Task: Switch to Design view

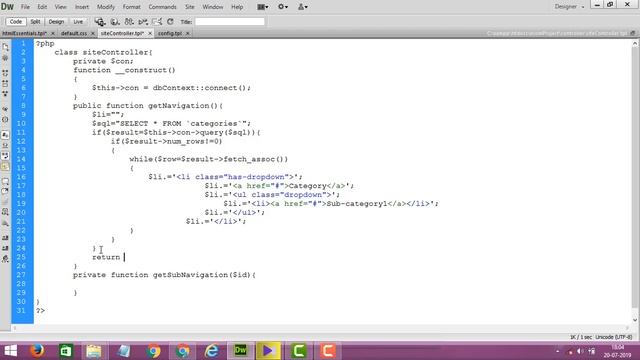Action: point(56,22)
